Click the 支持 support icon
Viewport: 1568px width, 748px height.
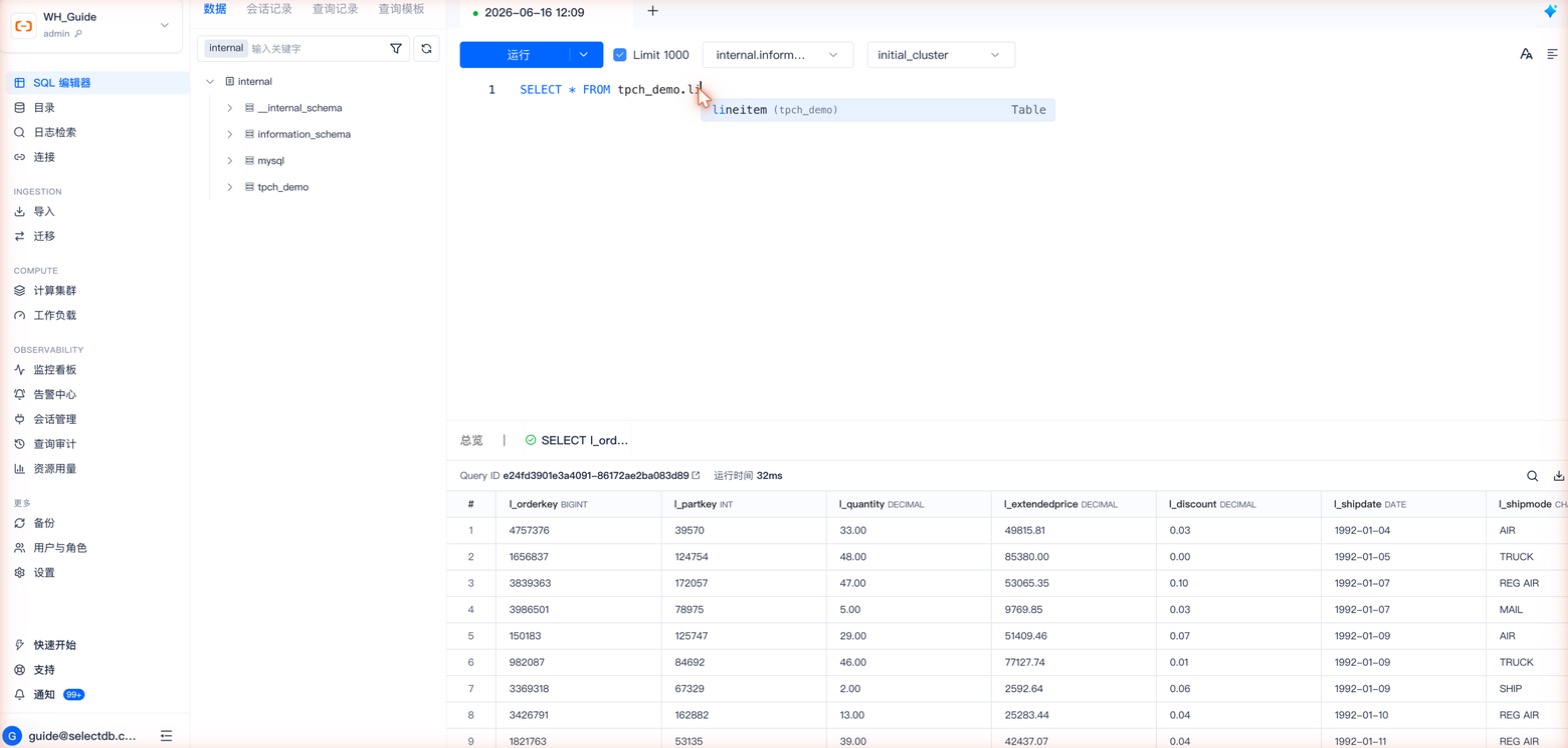click(19, 670)
